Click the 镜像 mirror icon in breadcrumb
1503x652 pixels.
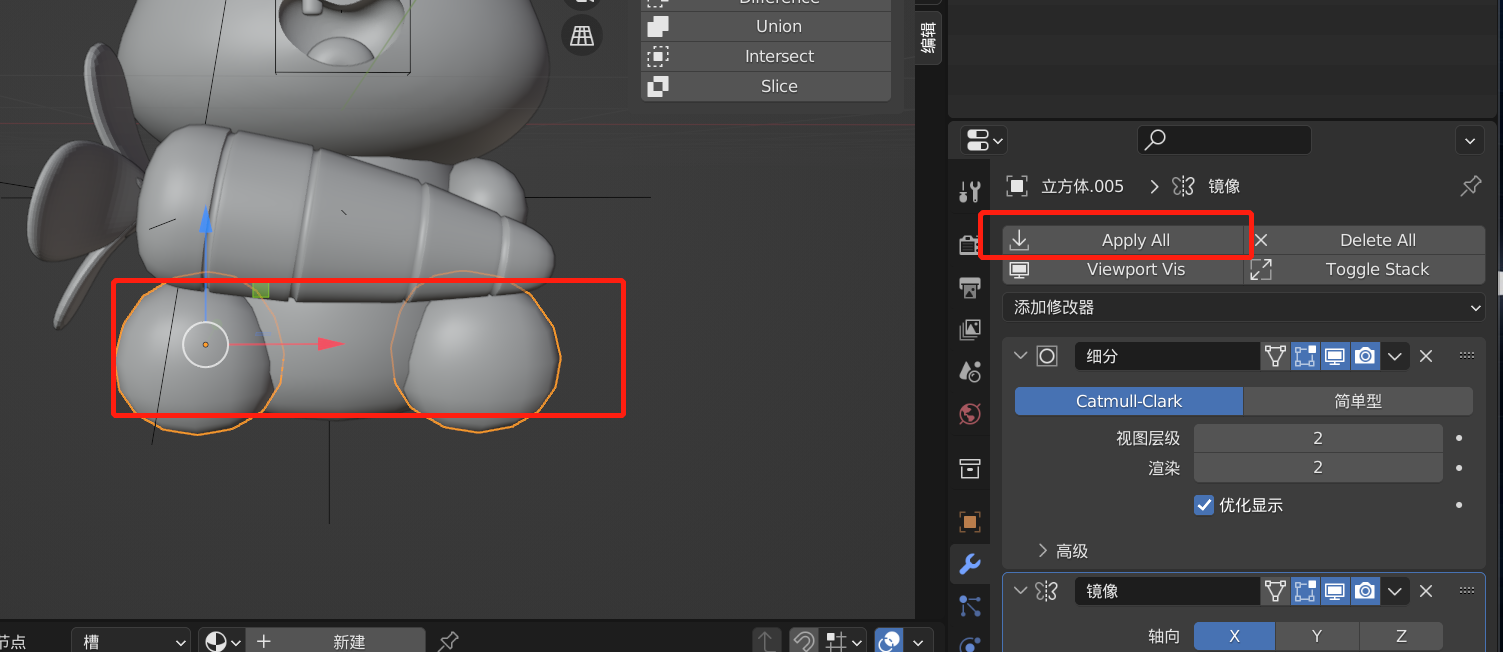1184,186
